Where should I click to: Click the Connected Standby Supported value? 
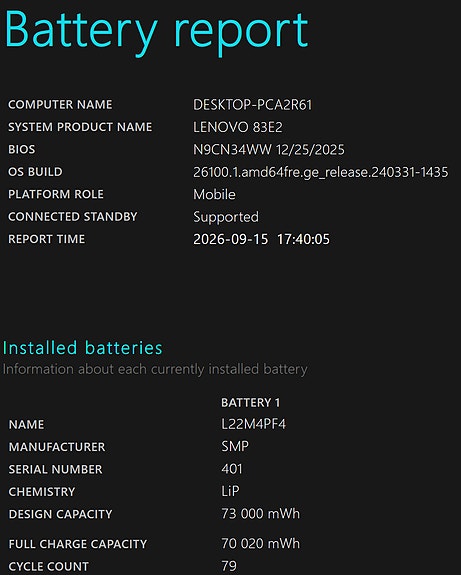click(226, 217)
